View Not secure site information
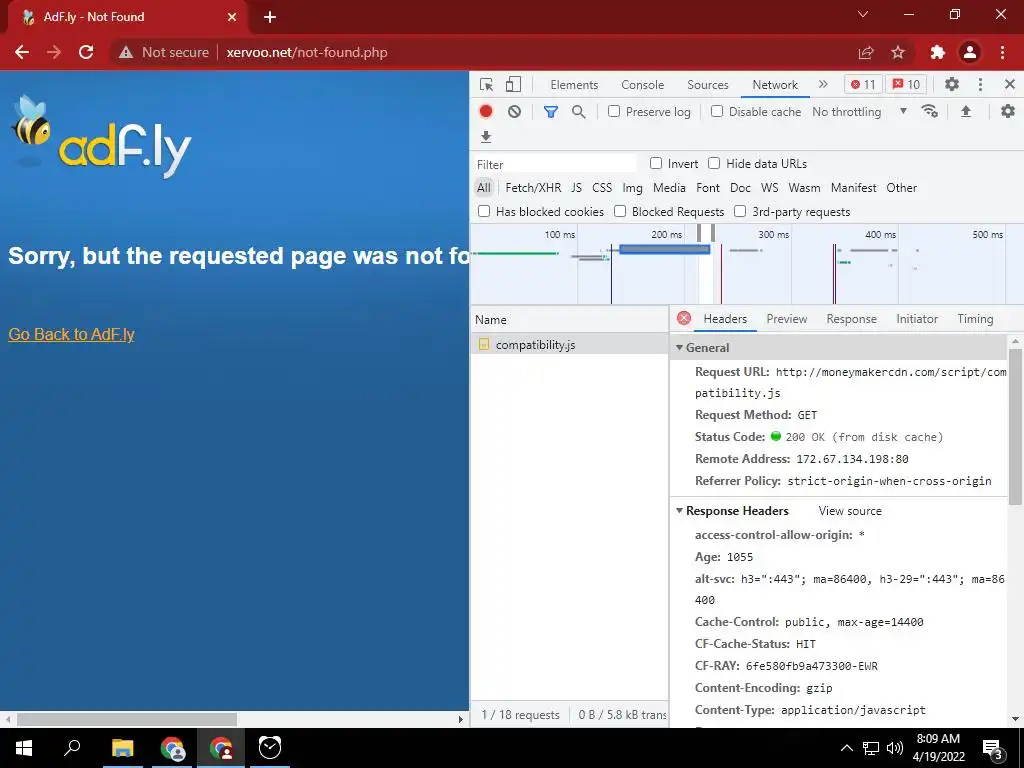The height and width of the screenshot is (768, 1024). [163, 52]
